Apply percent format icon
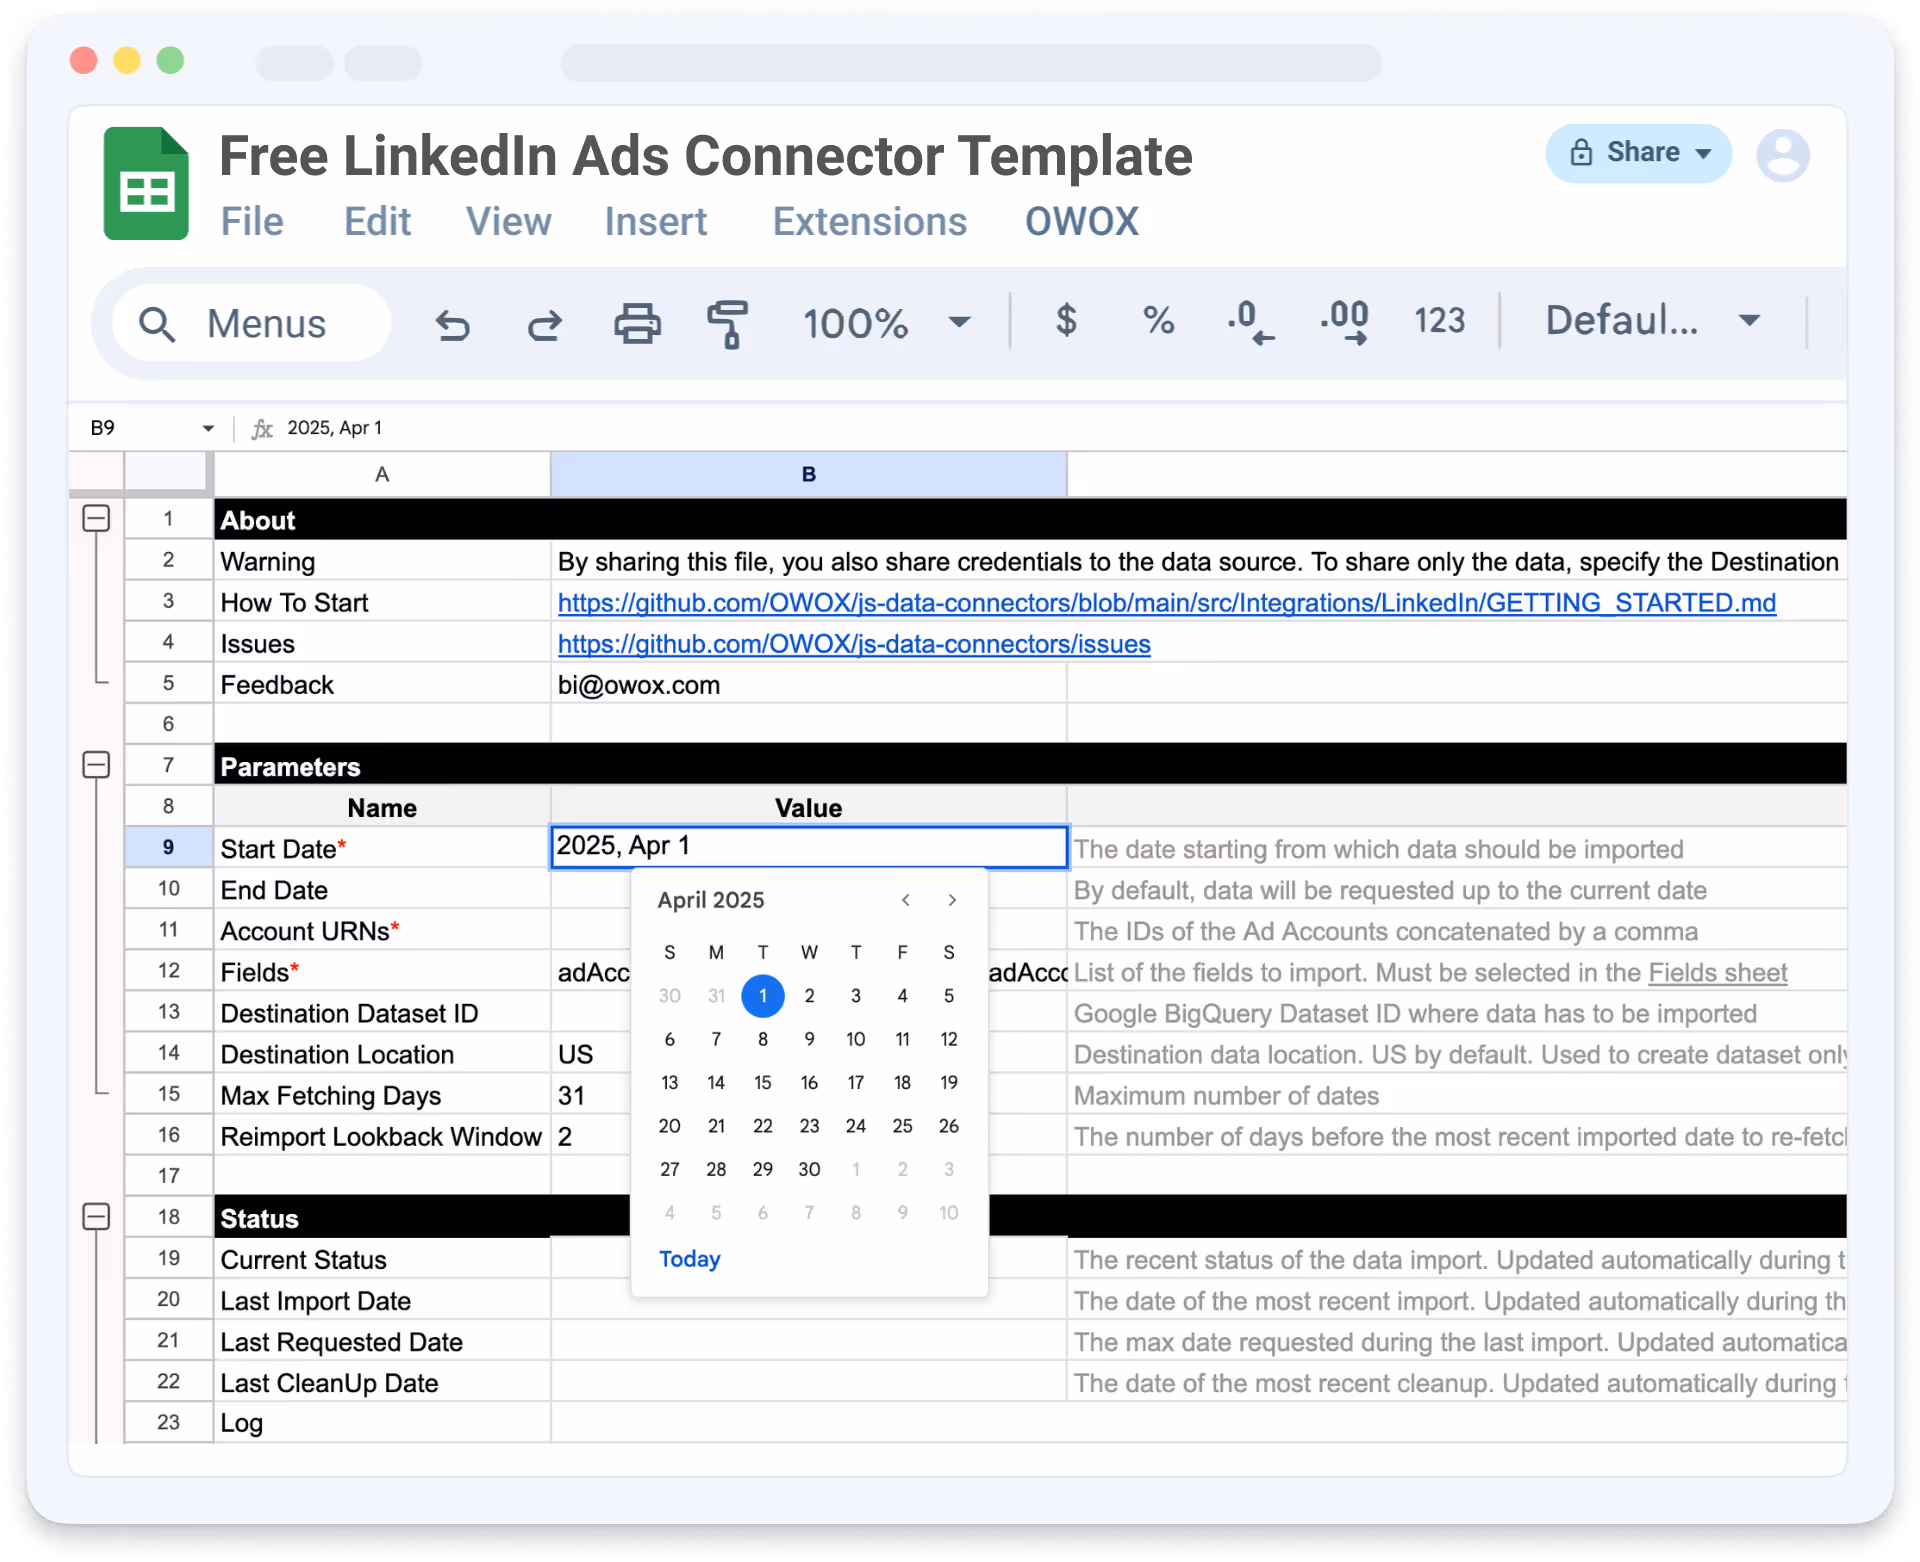Image resolution: width=1920 pixels, height=1562 pixels. (1158, 321)
